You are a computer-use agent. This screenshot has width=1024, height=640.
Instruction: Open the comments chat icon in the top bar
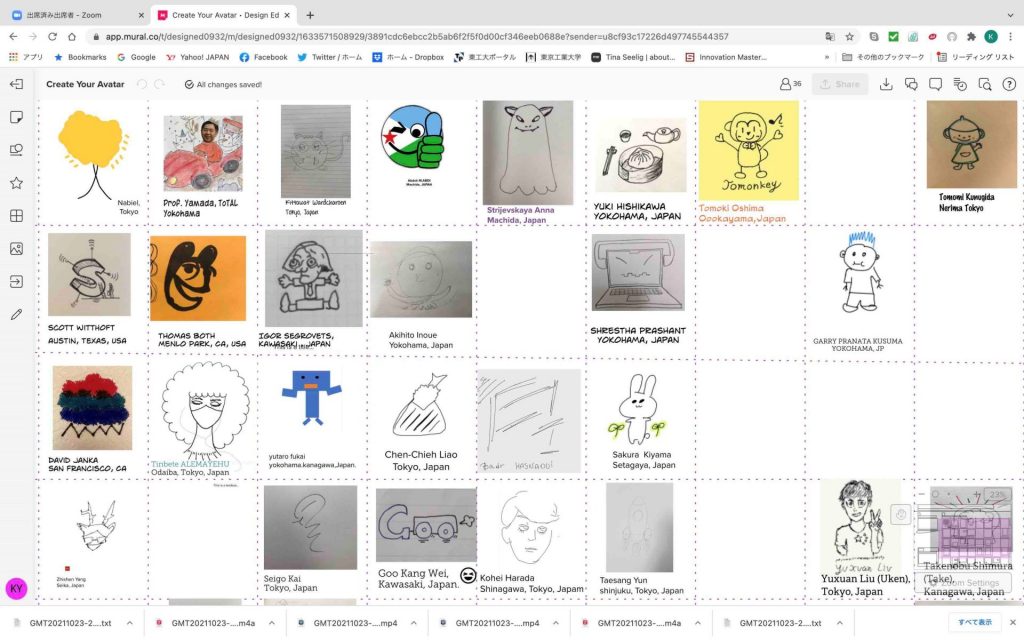coord(911,84)
